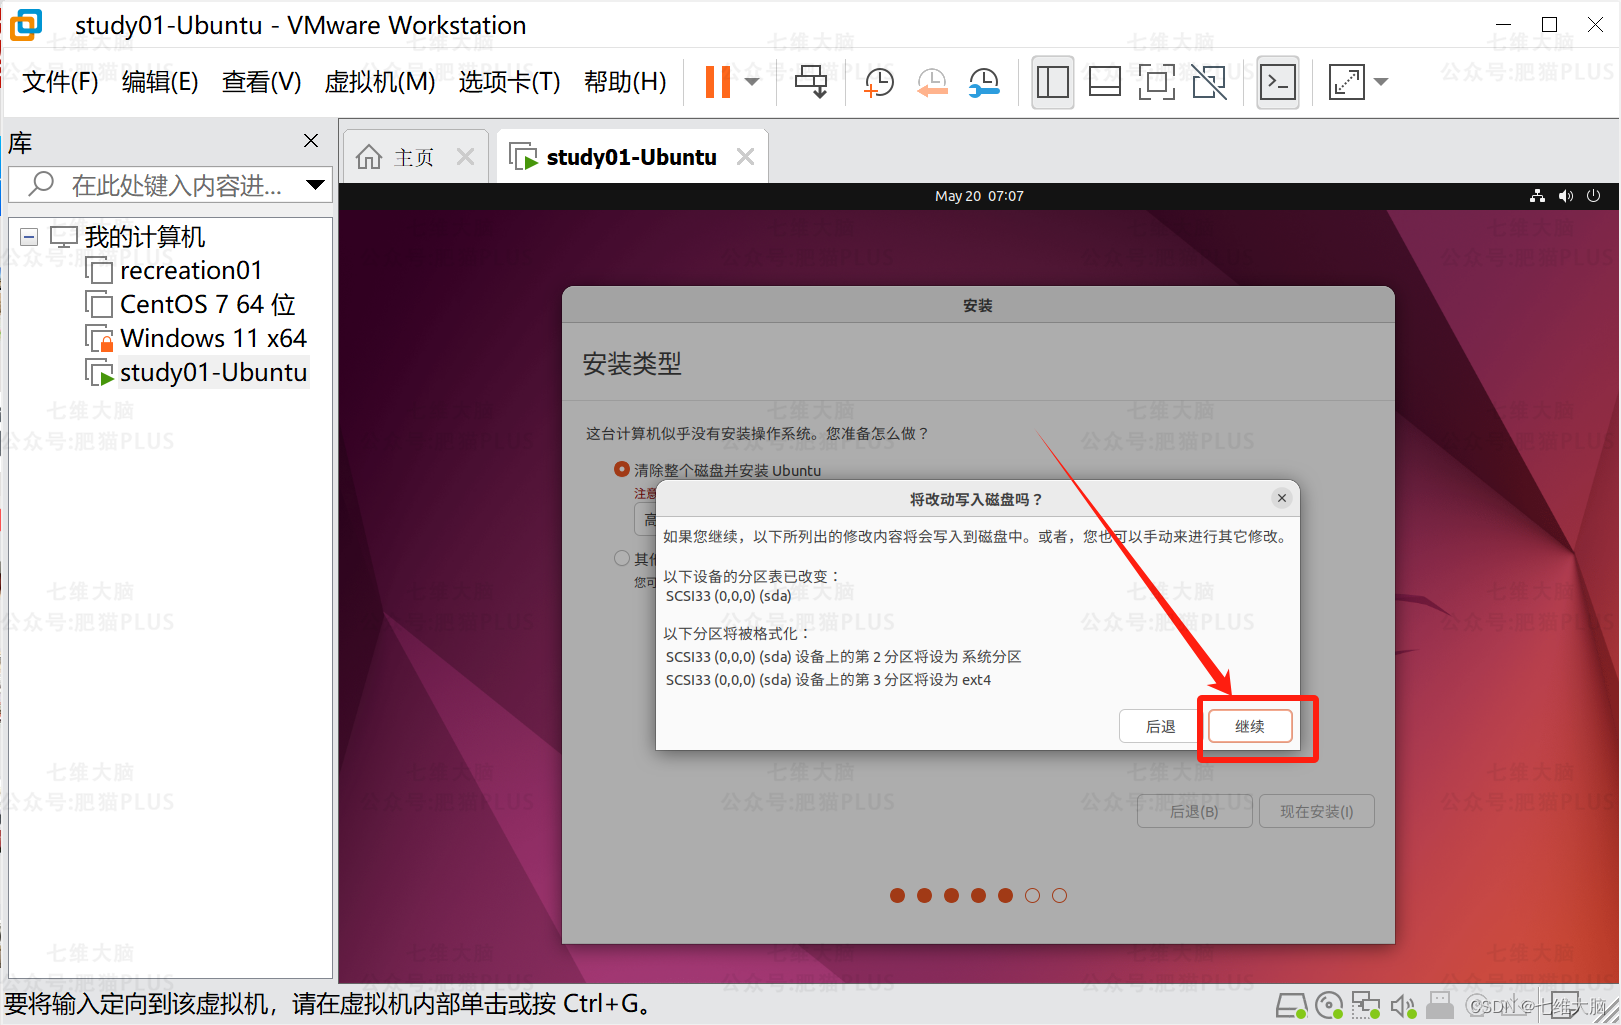1621x1025 pixels.
Task: Select study01-Ubuntu in library tree
Action: pos(213,373)
